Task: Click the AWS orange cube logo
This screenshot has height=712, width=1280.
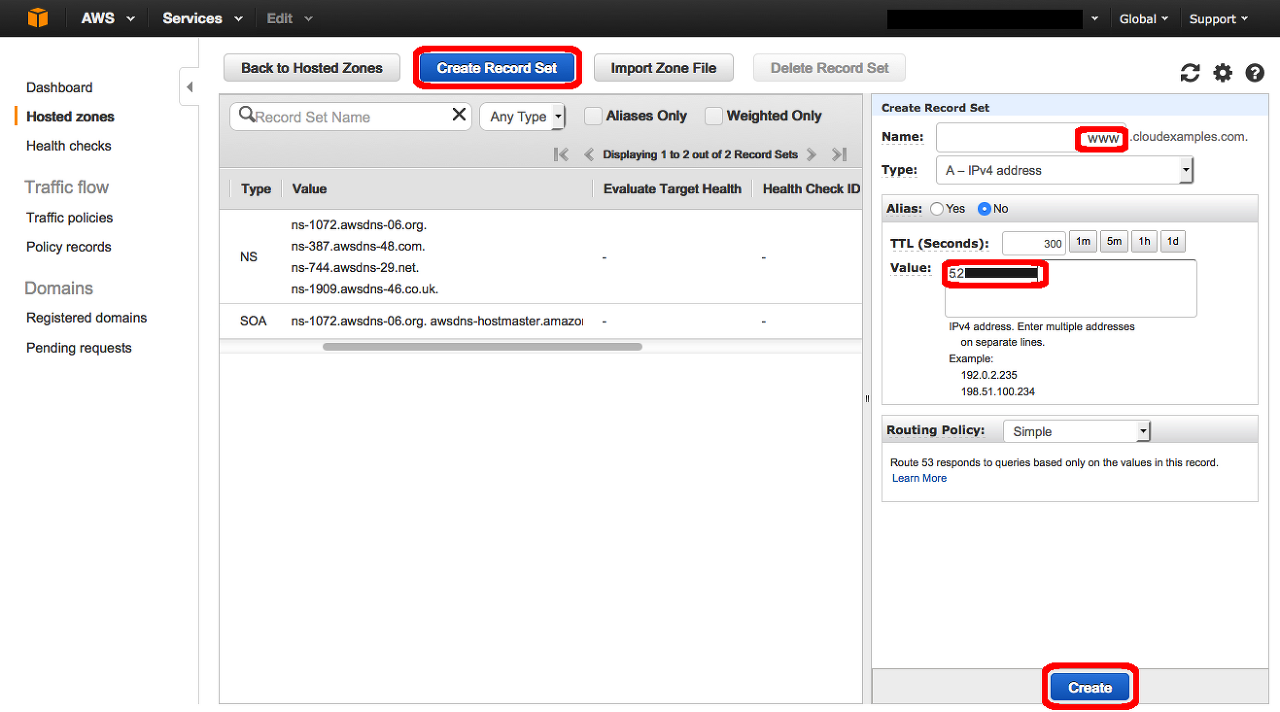Action: [38, 18]
